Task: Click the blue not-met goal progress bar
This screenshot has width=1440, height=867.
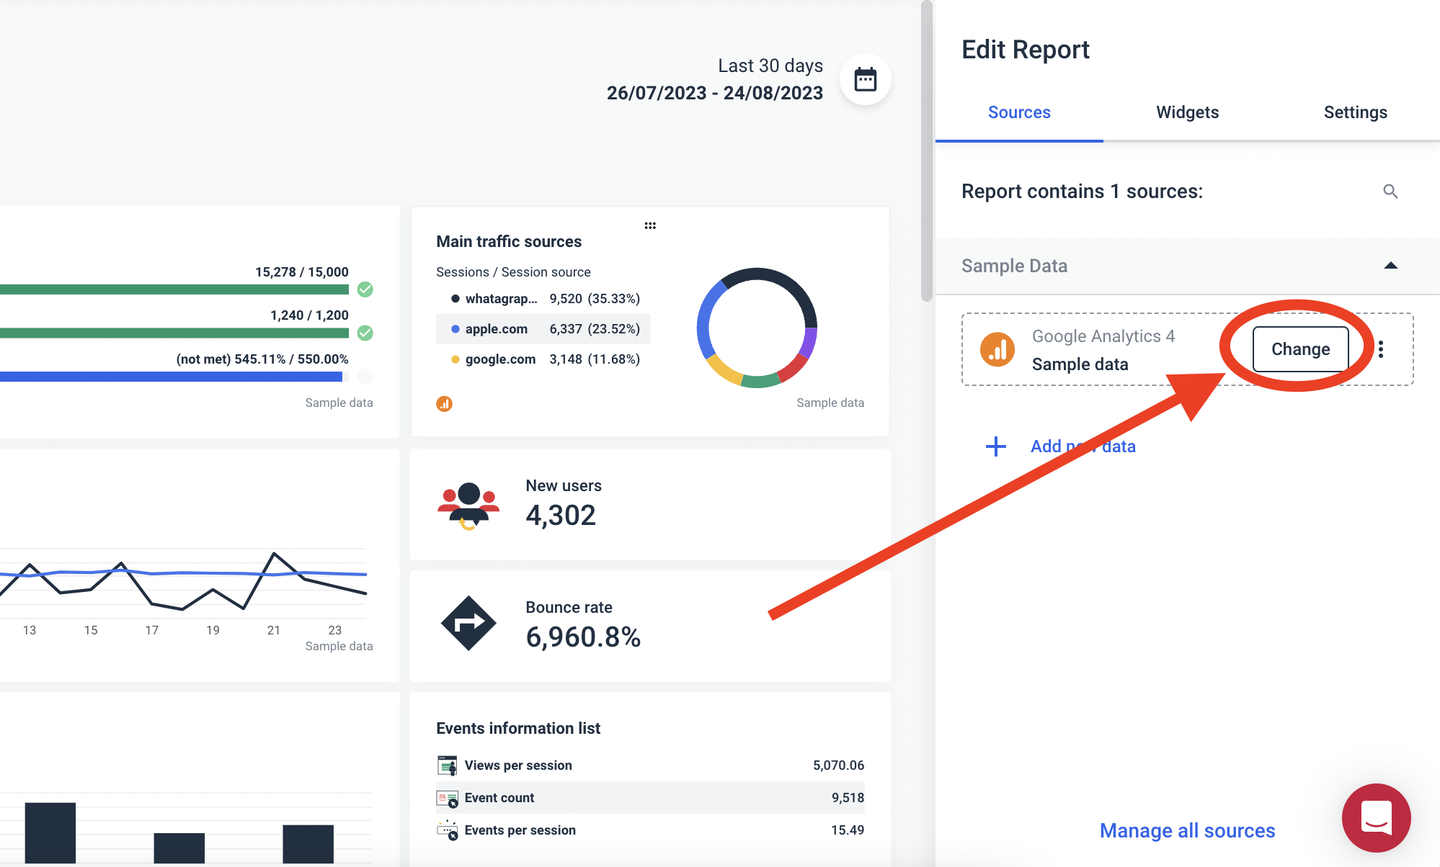Action: 170,377
